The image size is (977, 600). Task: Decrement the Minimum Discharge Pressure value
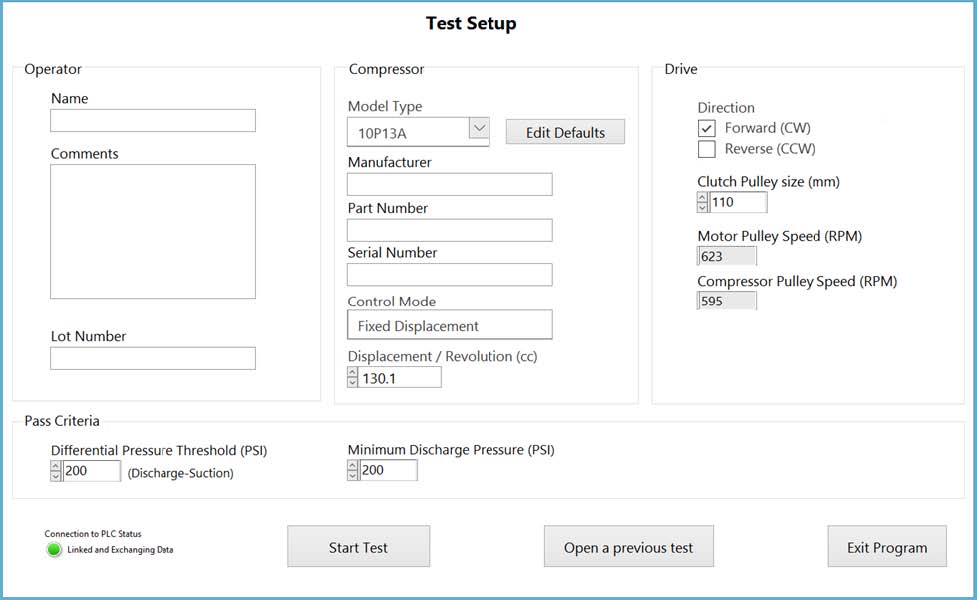pyautogui.click(x=352, y=475)
